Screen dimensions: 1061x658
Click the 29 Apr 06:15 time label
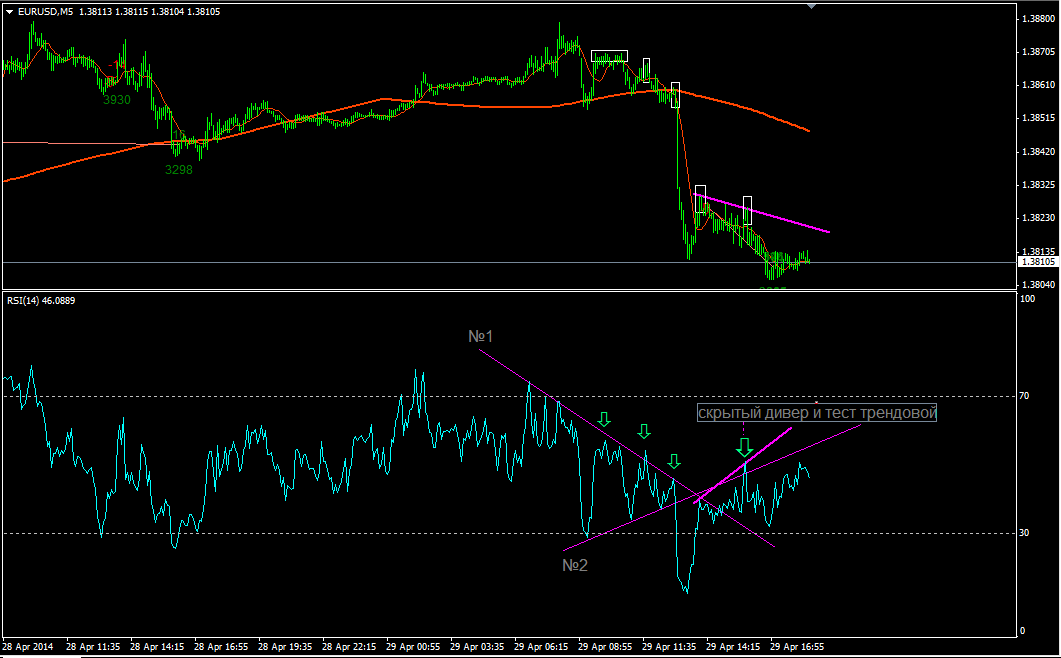[541, 646]
